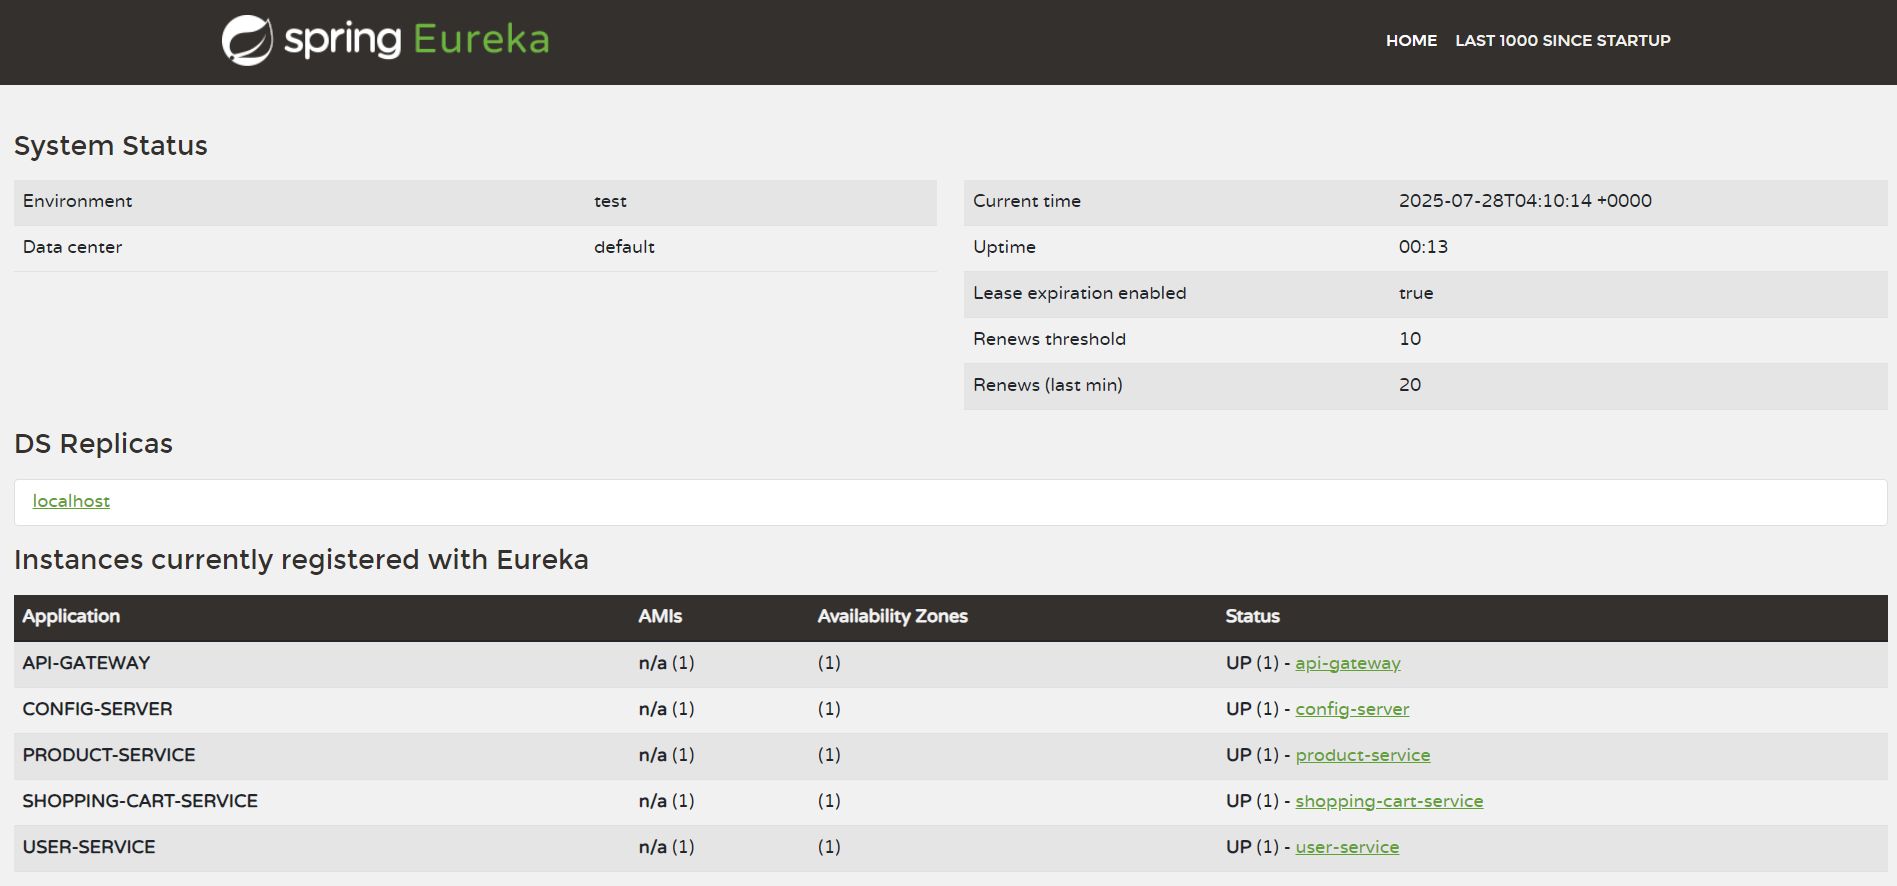Open the HOME navigation item
Screen dimensions: 1897x886
(x=1411, y=41)
